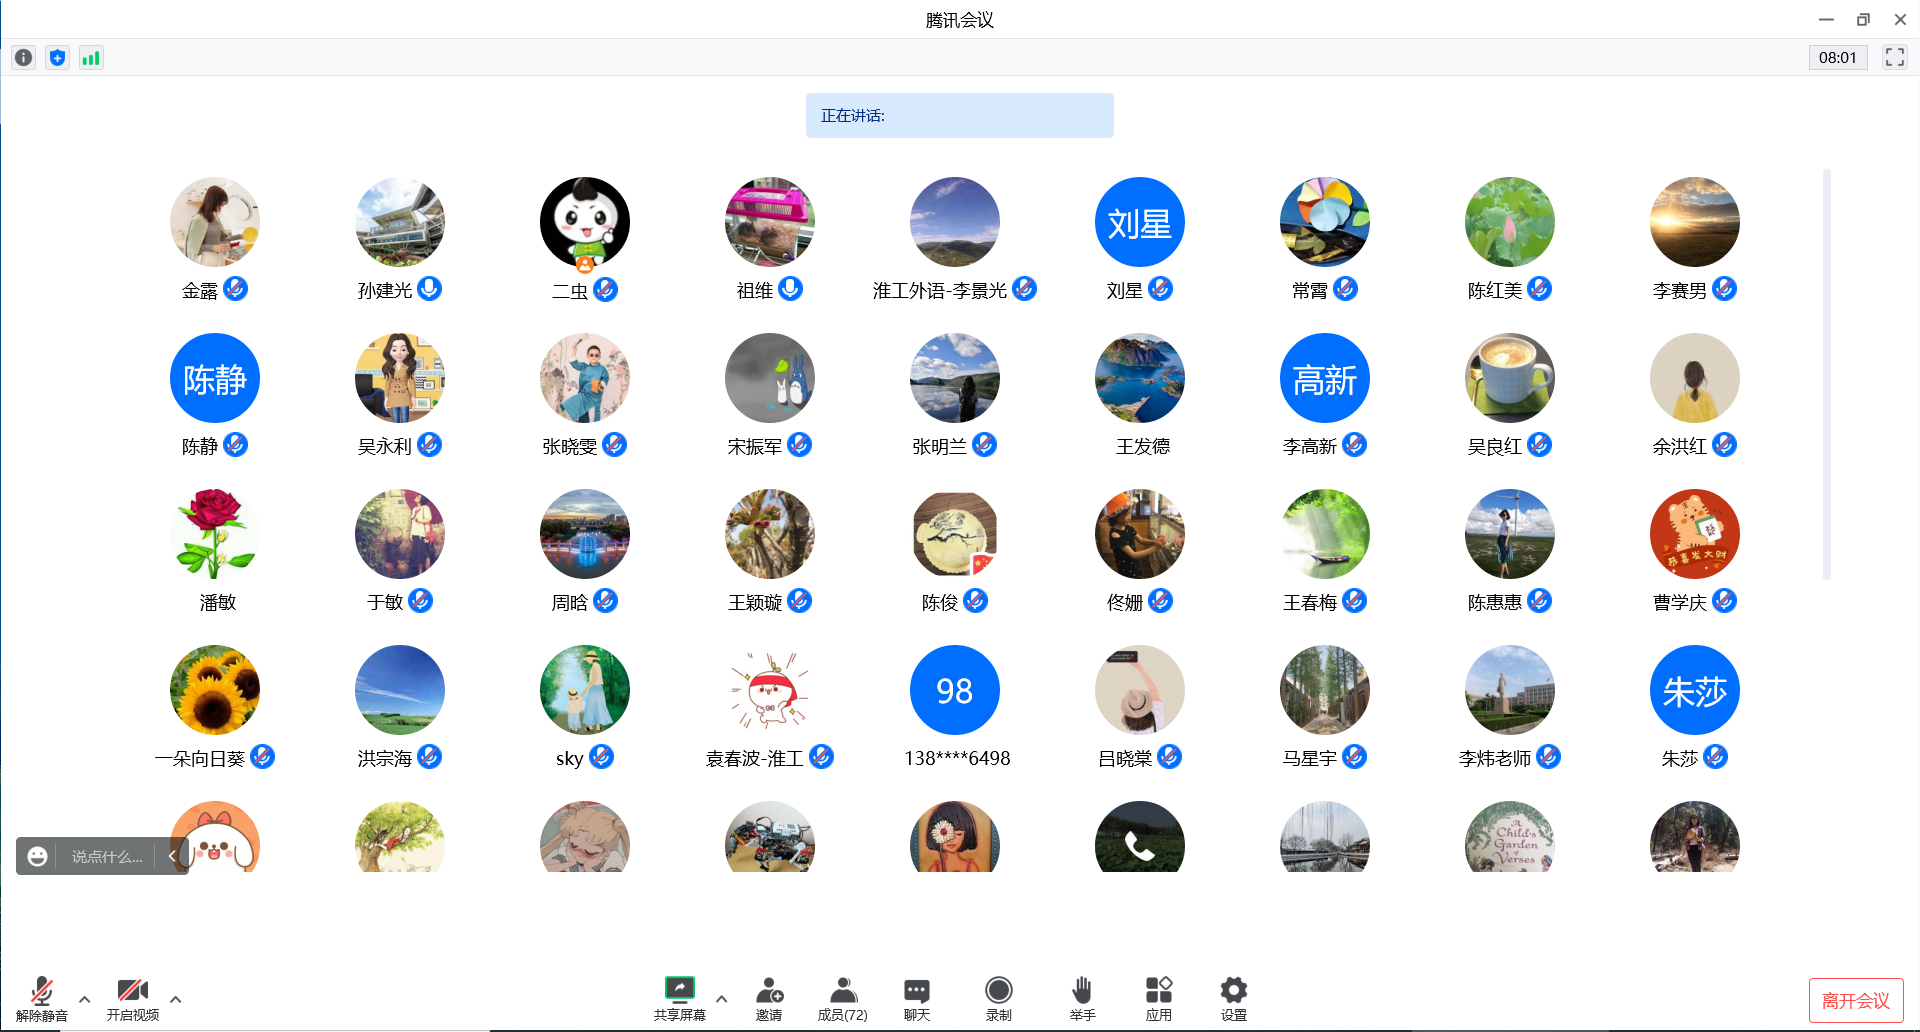Image resolution: width=1920 pixels, height=1032 pixels.
Task: Click the 说点什么 chat input field
Action: tap(106, 856)
